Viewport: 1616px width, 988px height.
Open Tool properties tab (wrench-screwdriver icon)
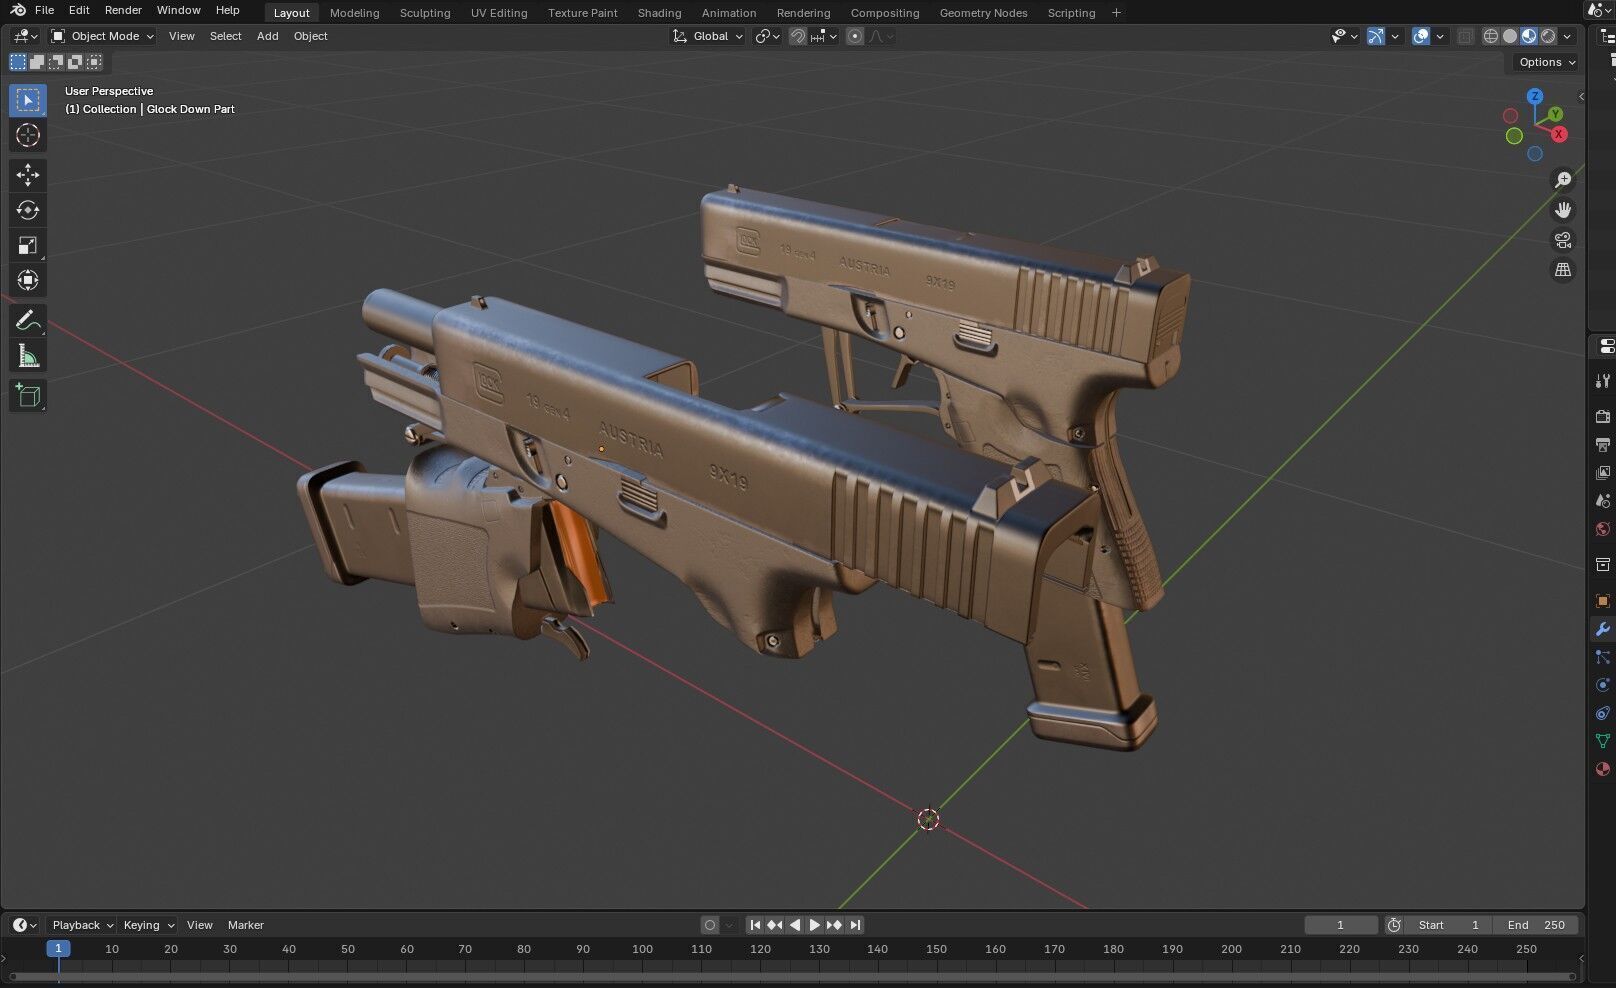tap(1602, 380)
